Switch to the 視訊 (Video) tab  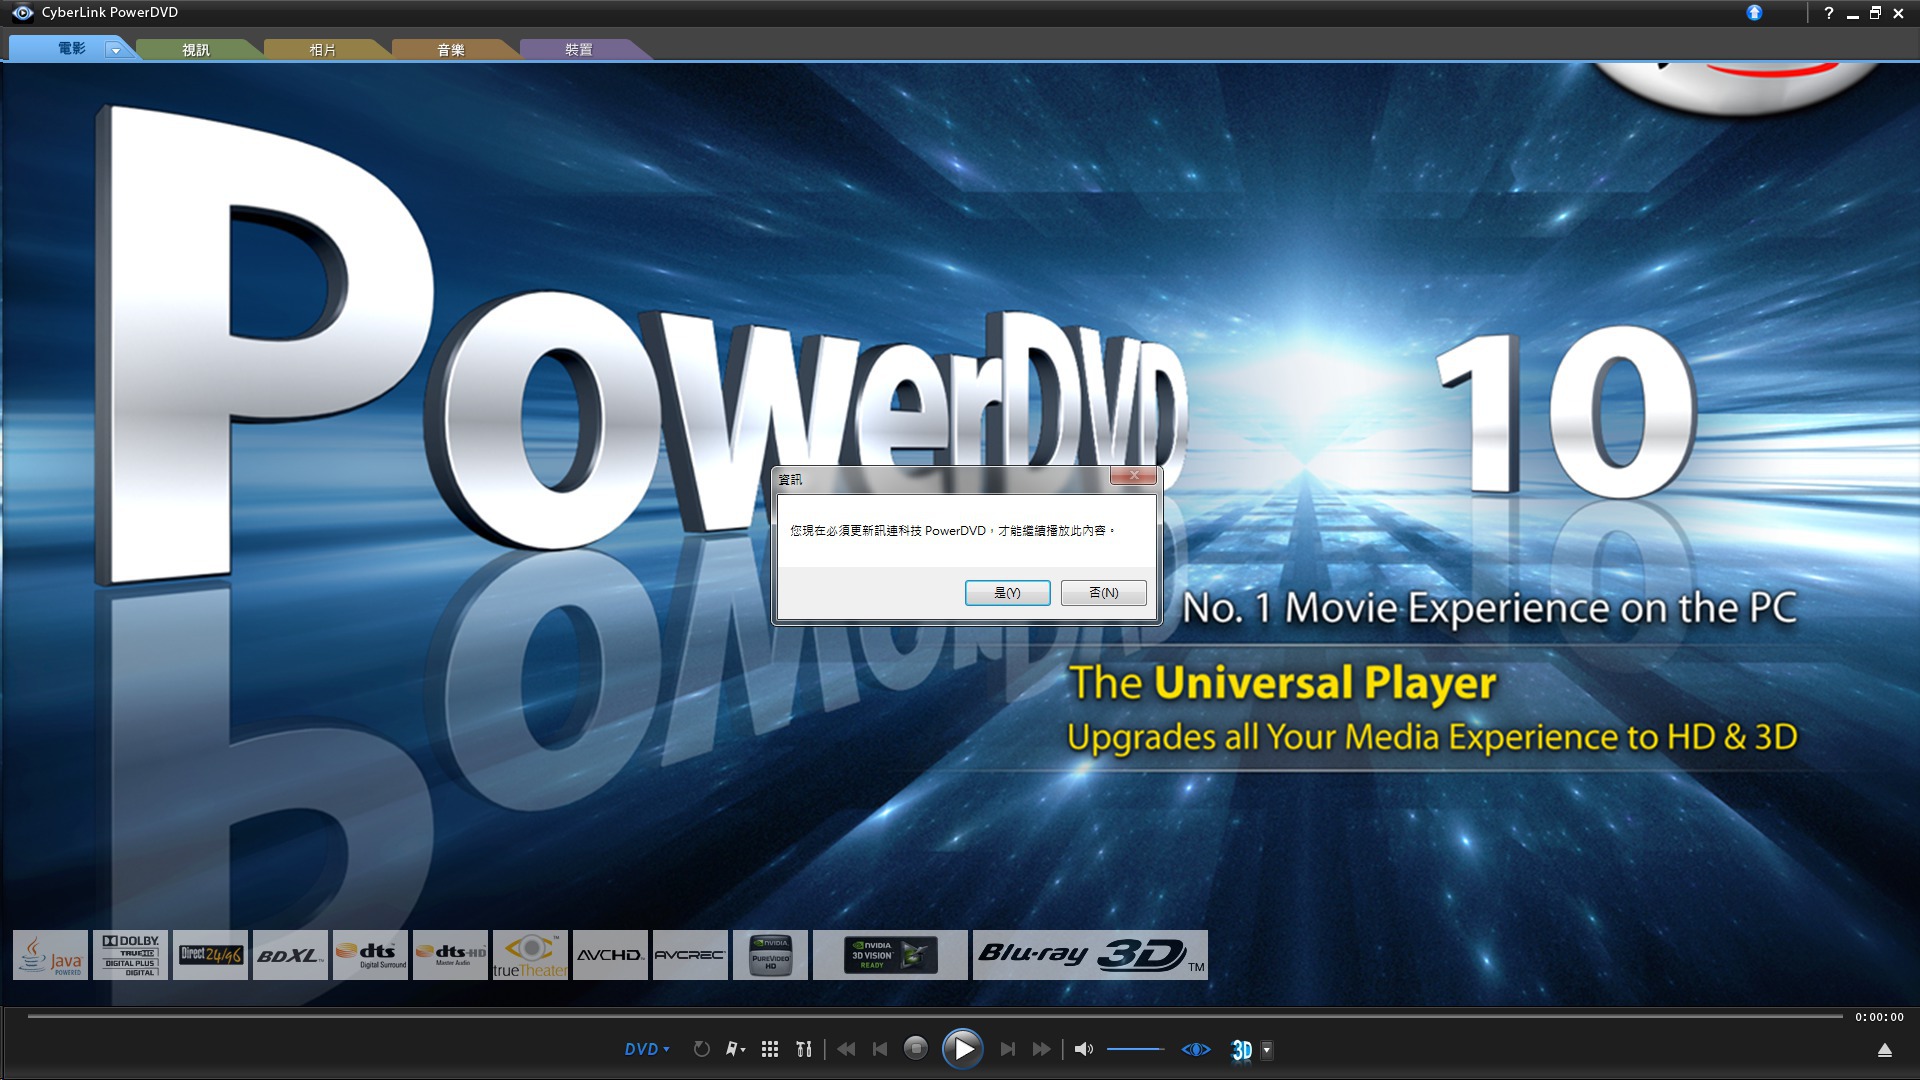click(196, 50)
